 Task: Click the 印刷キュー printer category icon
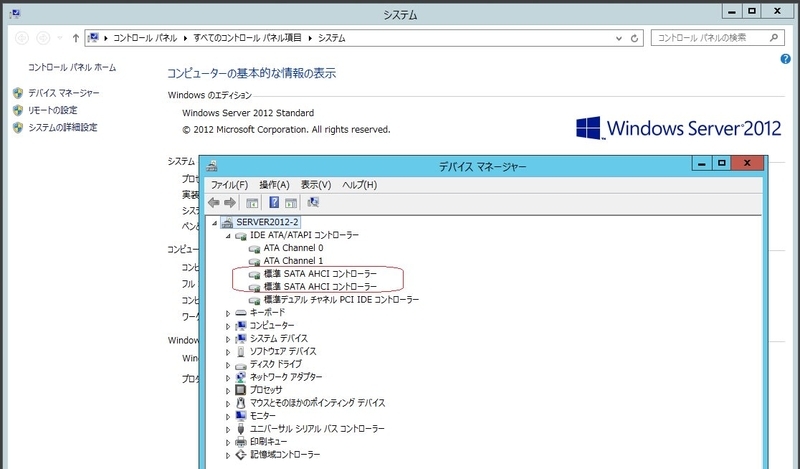(241, 441)
